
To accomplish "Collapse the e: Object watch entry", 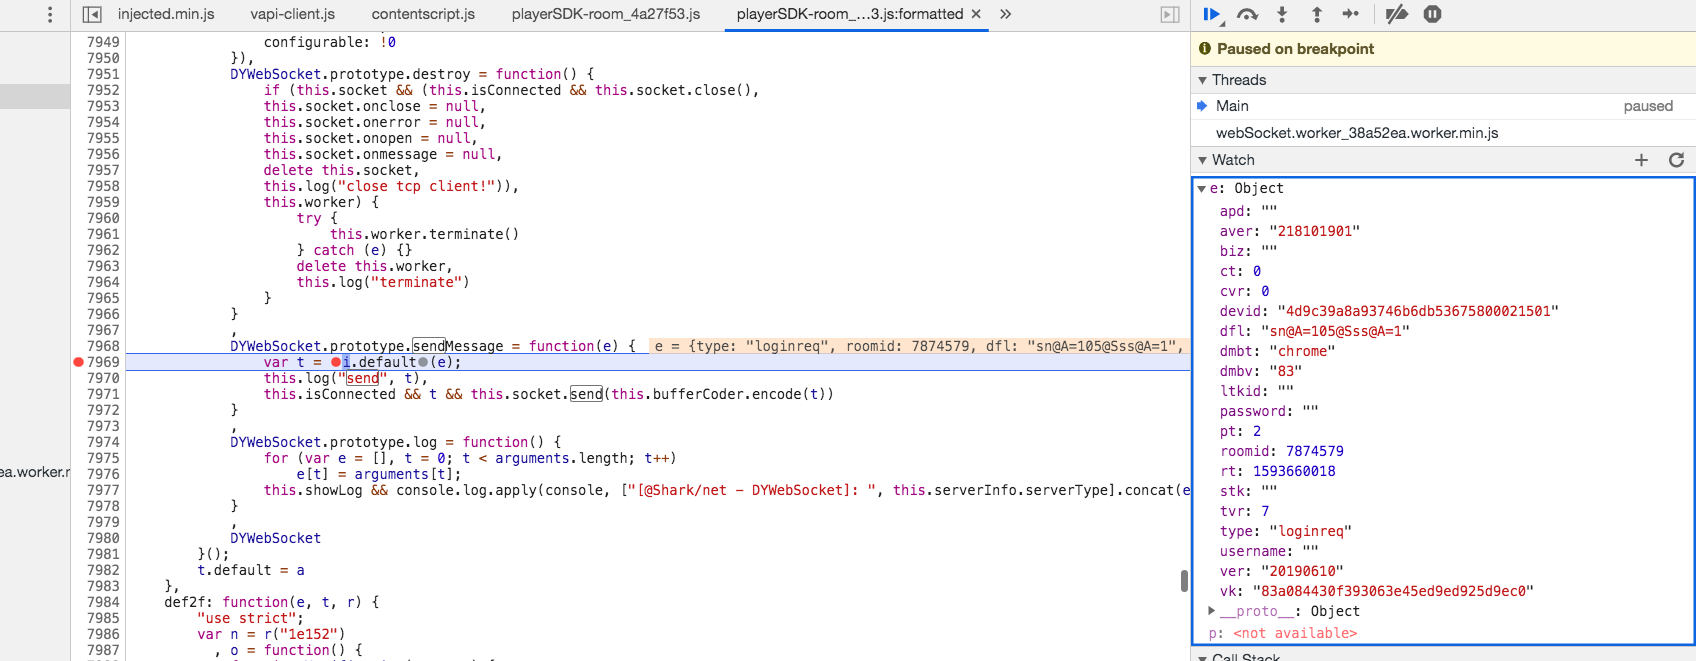I will pyautogui.click(x=1202, y=188).
